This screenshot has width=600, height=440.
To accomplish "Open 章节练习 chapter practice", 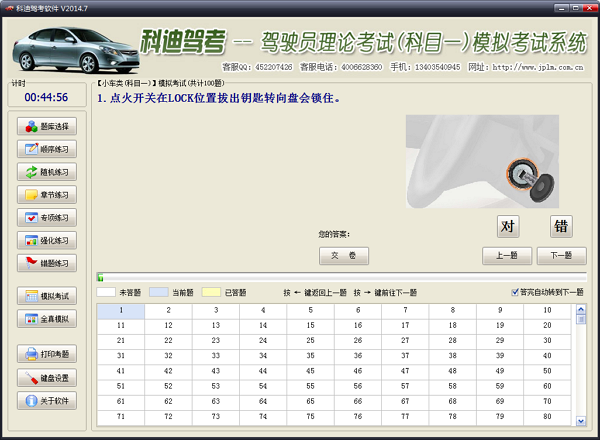I will click(47, 195).
